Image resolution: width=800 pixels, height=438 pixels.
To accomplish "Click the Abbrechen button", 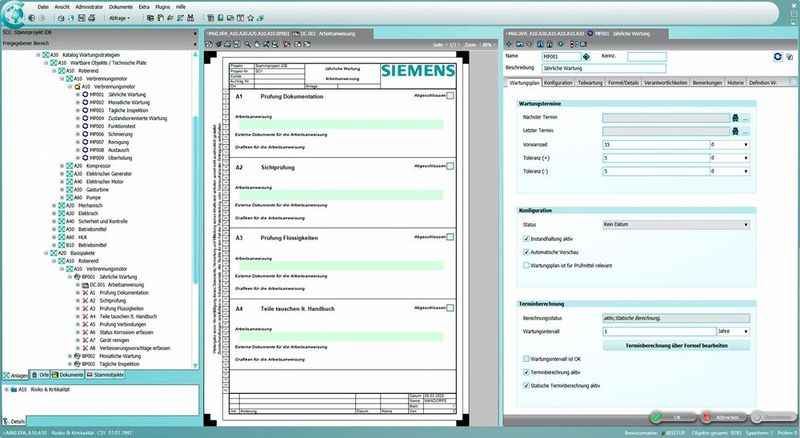I will (723, 417).
